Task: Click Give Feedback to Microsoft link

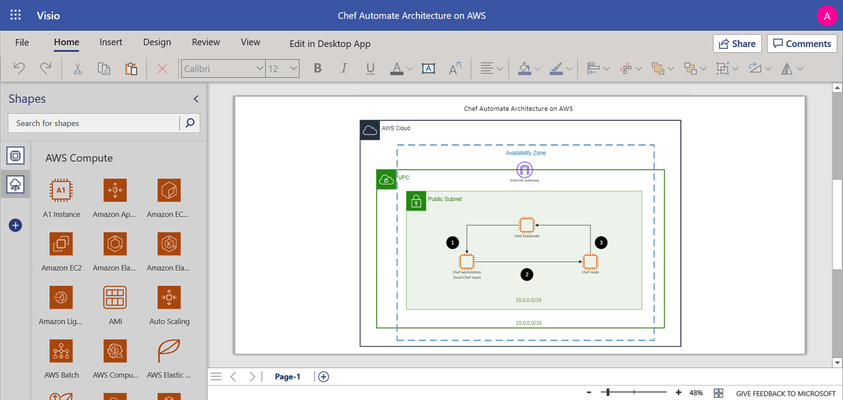Action: pyautogui.click(x=786, y=393)
